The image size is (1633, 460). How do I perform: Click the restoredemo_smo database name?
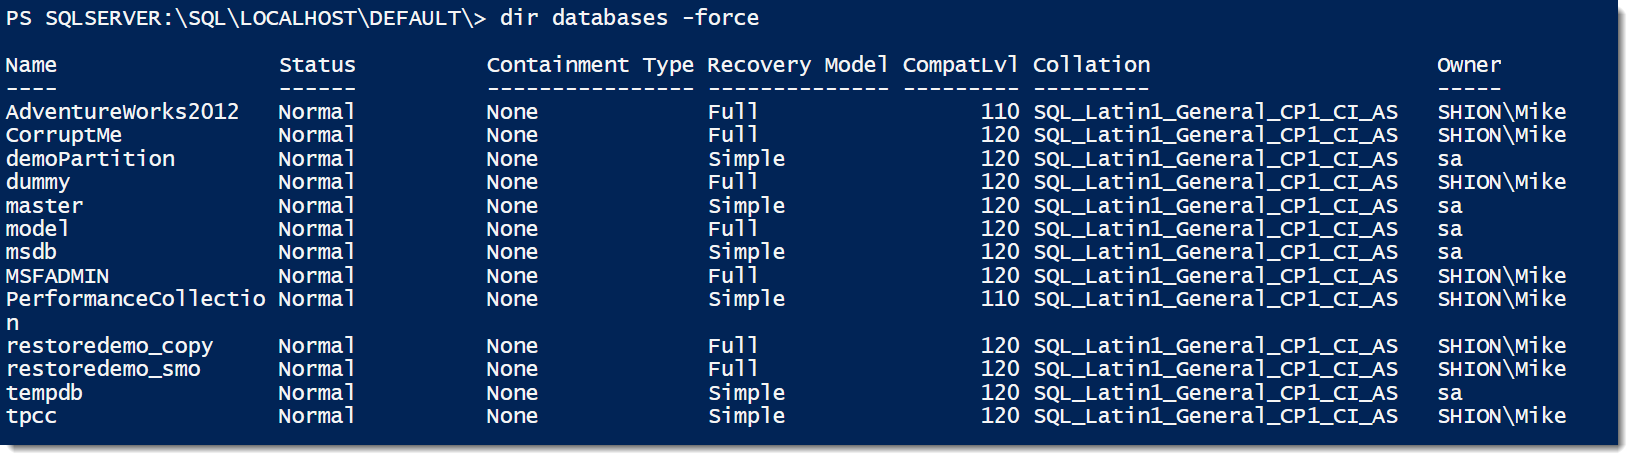tap(103, 369)
